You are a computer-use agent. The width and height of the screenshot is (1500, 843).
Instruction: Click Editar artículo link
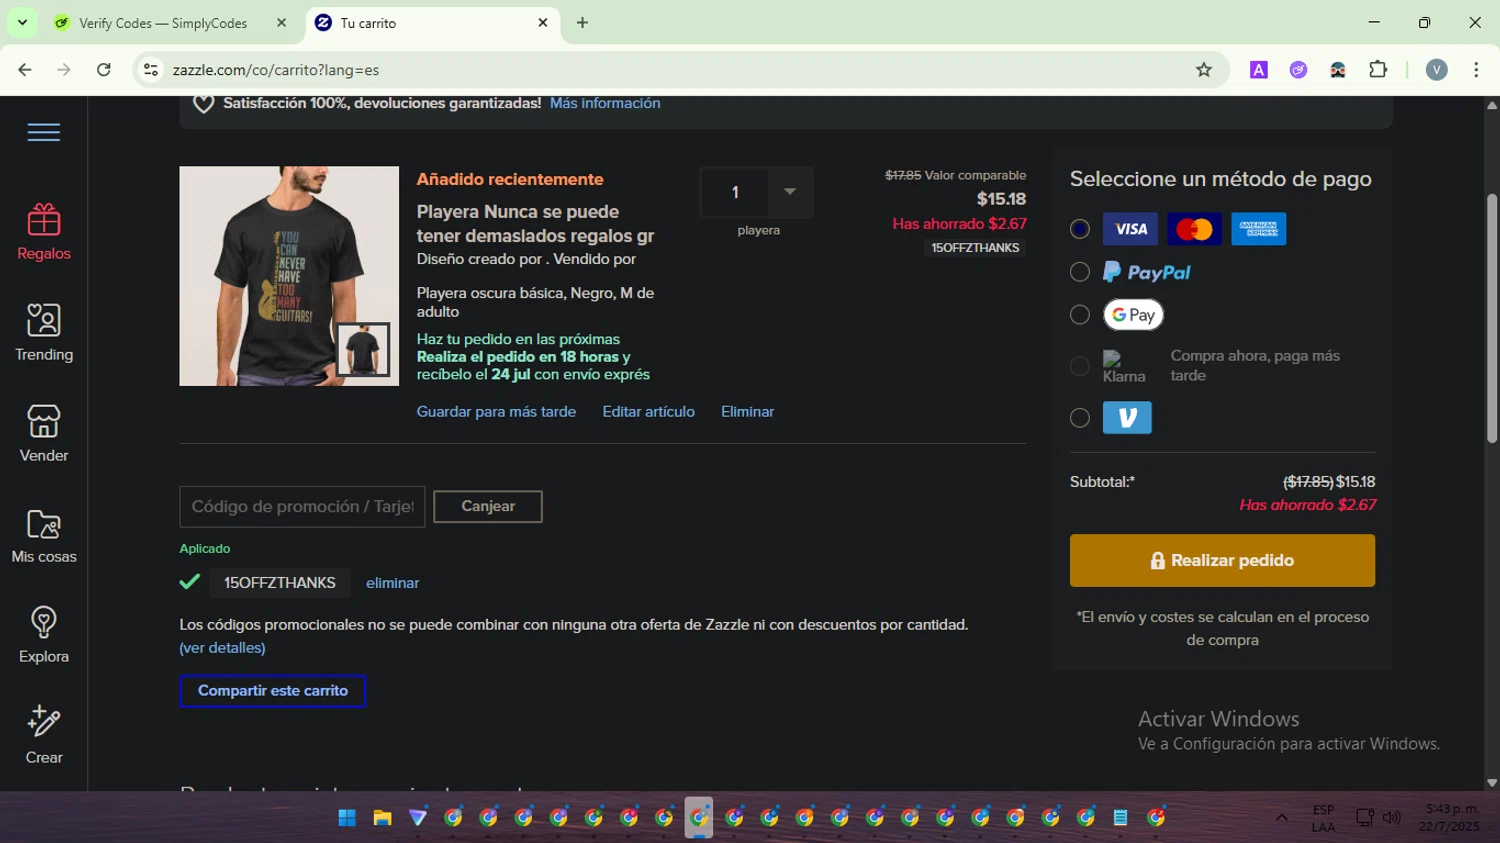[x=648, y=412]
